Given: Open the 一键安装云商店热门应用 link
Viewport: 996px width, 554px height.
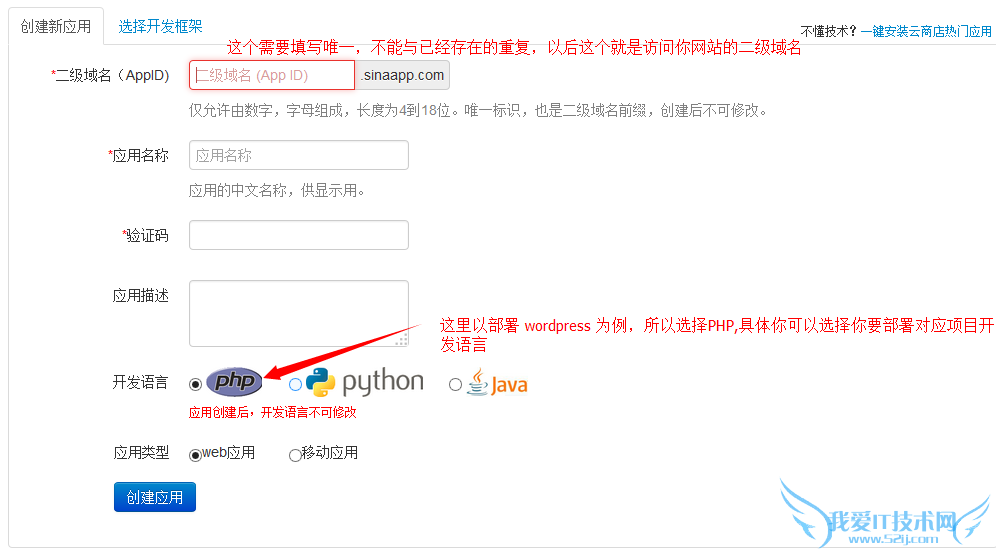Looking at the screenshot, I should pyautogui.click(x=926, y=31).
